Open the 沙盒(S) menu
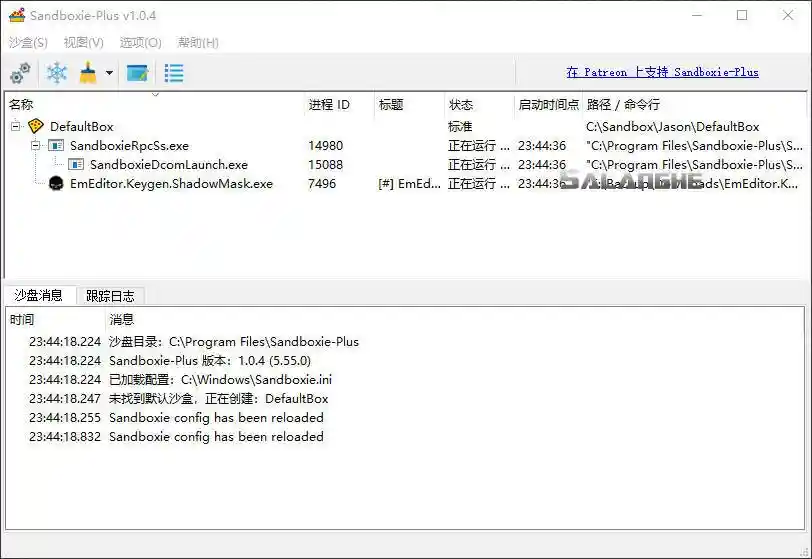Image resolution: width=812 pixels, height=559 pixels. (28, 42)
